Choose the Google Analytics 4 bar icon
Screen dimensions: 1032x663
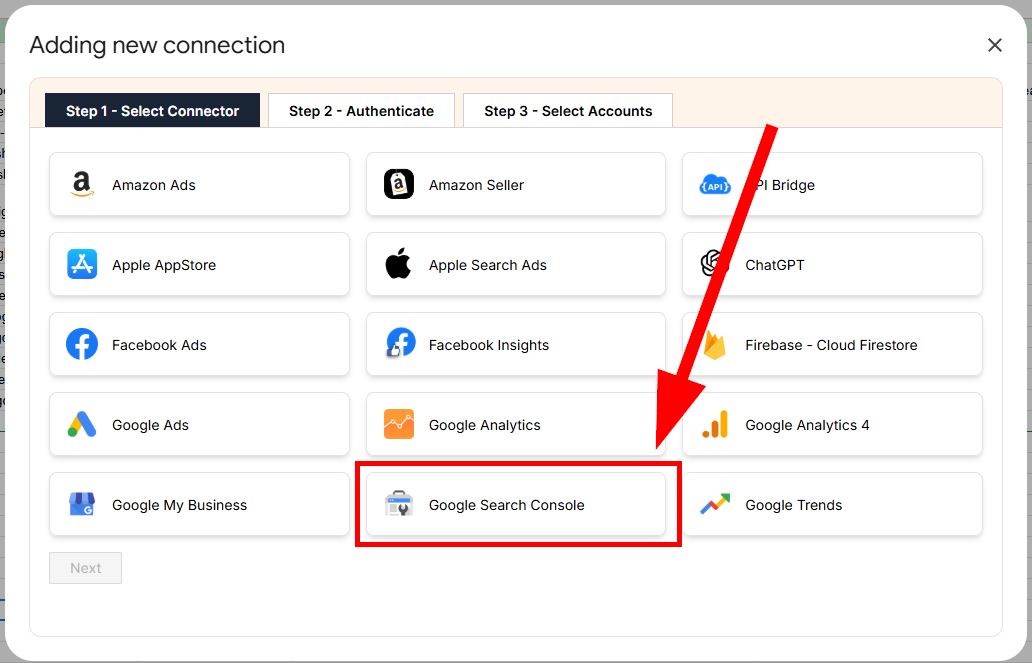(715, 425)
